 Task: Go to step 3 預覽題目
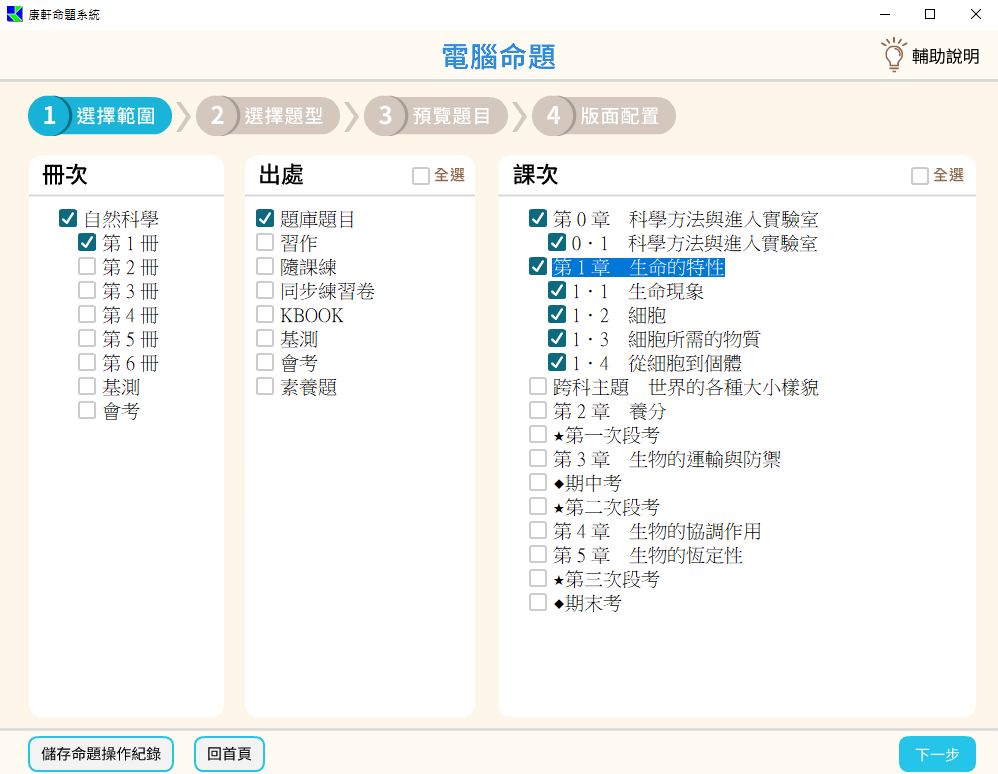[436, 116]
